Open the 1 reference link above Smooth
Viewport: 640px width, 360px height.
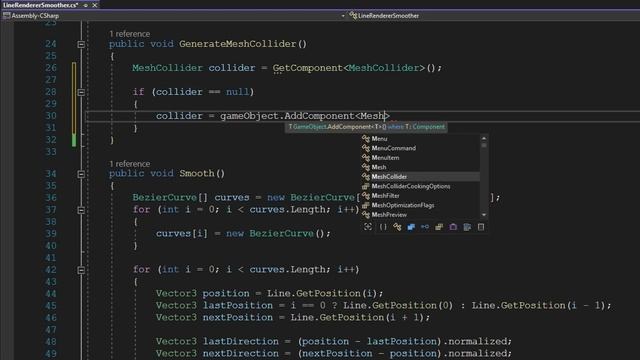pos(129,164)
